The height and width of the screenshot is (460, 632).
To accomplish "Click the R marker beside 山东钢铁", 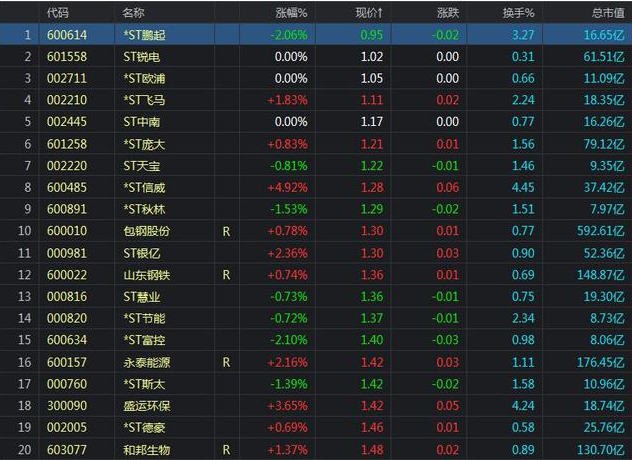I will (x=227, y=275).
